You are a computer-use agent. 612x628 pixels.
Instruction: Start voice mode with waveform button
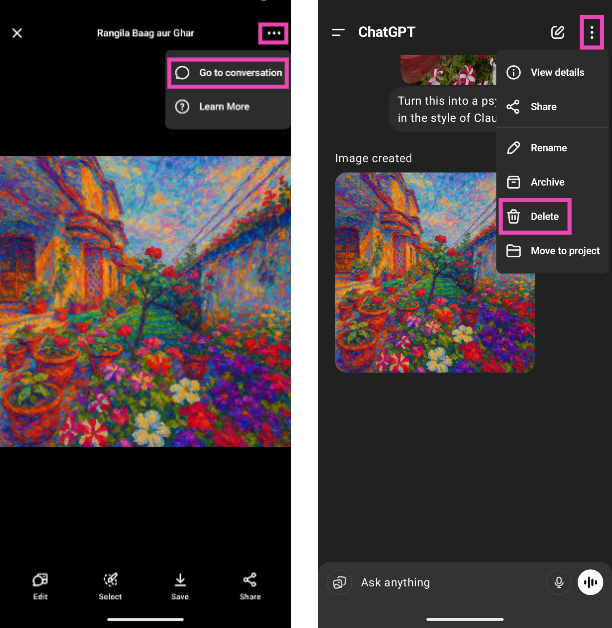tap(590, 582)
